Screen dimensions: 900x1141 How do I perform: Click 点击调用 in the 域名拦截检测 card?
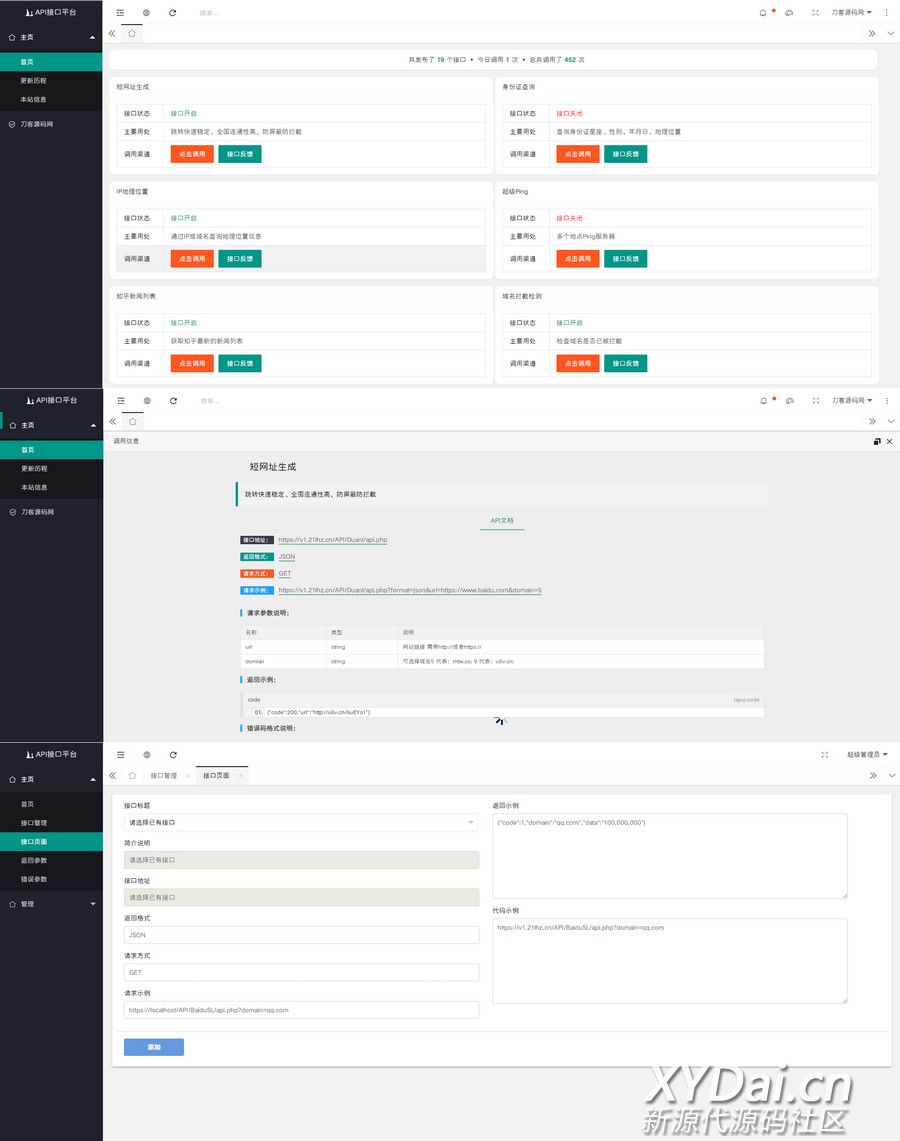(578, 364)
